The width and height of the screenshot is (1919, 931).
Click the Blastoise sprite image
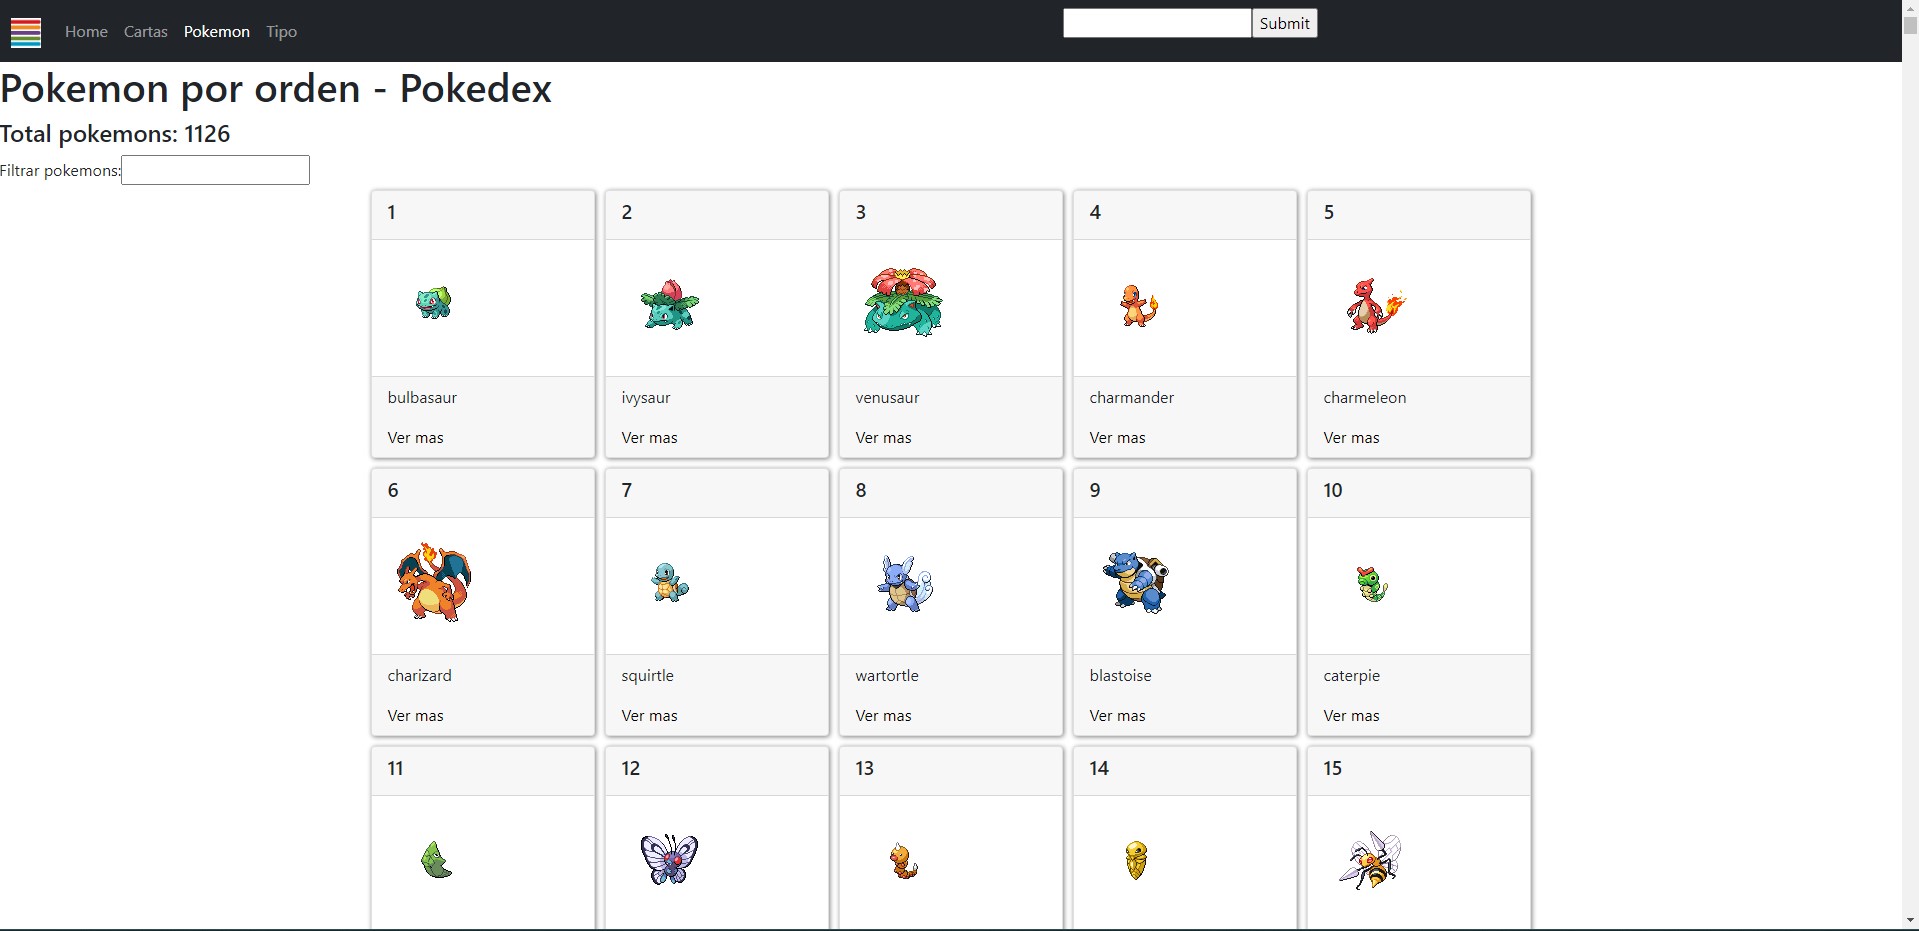(1136, 582)
